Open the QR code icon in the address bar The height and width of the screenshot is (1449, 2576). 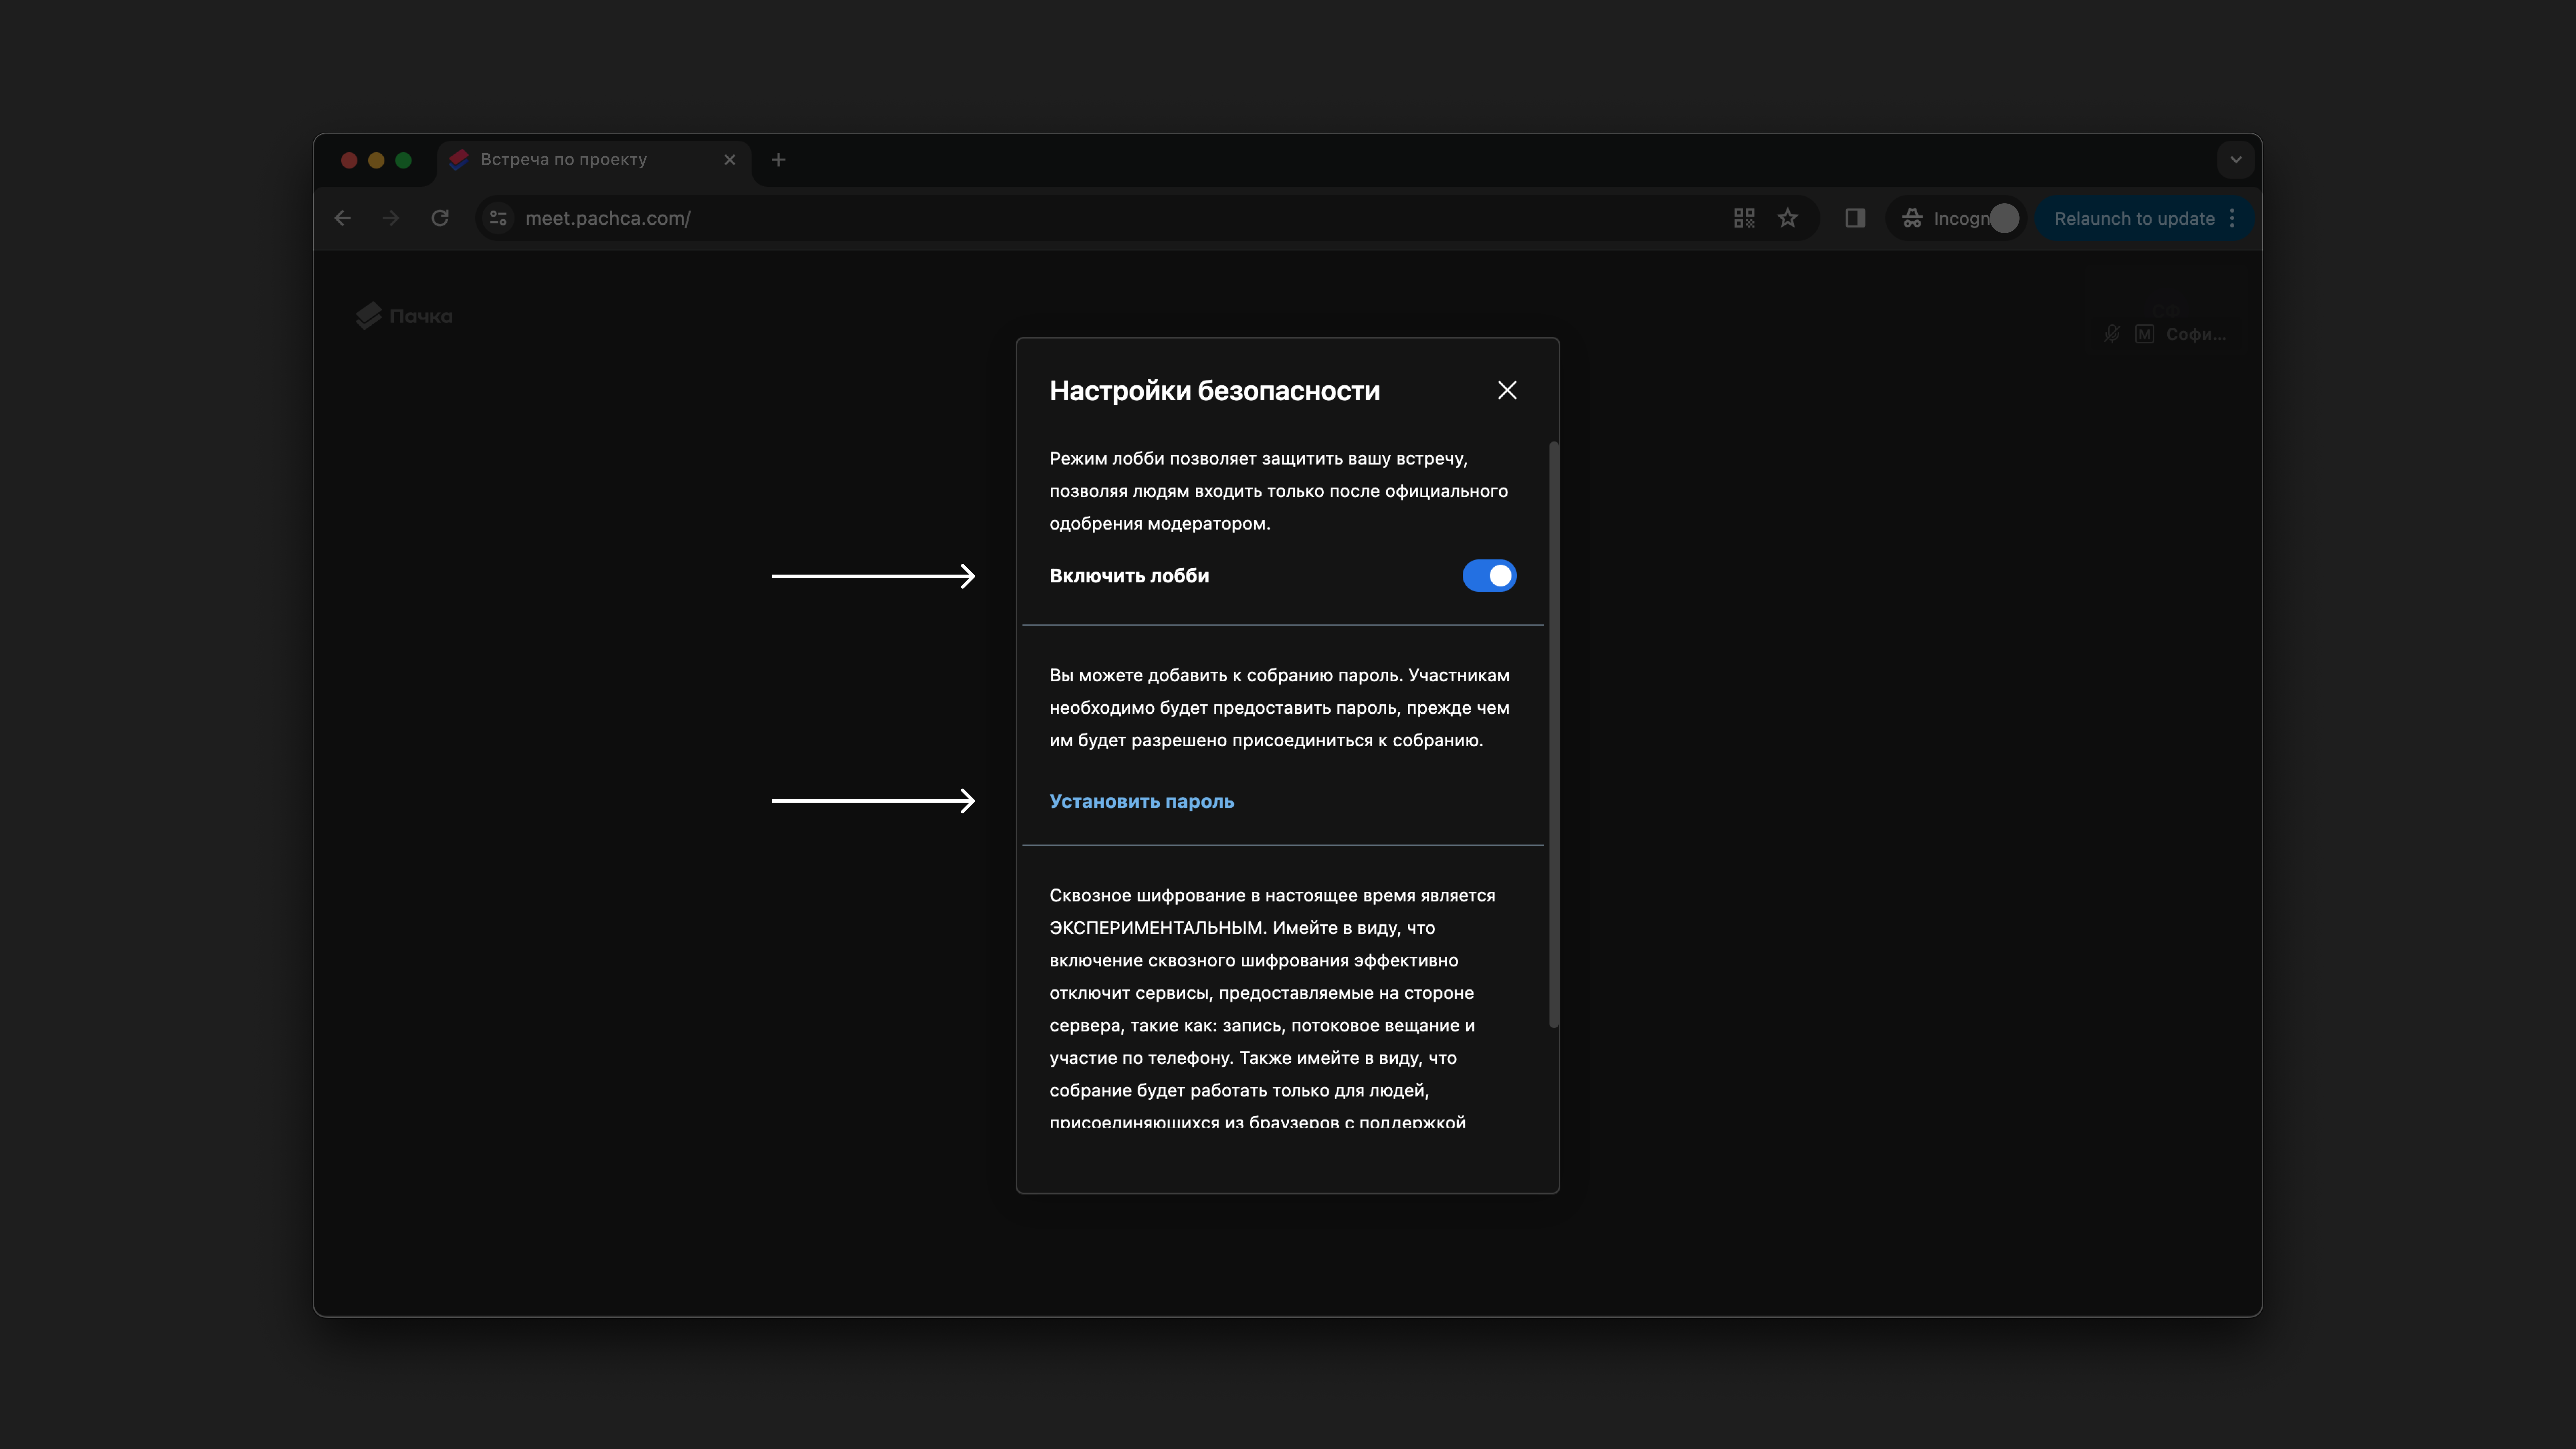[x=1744, y=218]
